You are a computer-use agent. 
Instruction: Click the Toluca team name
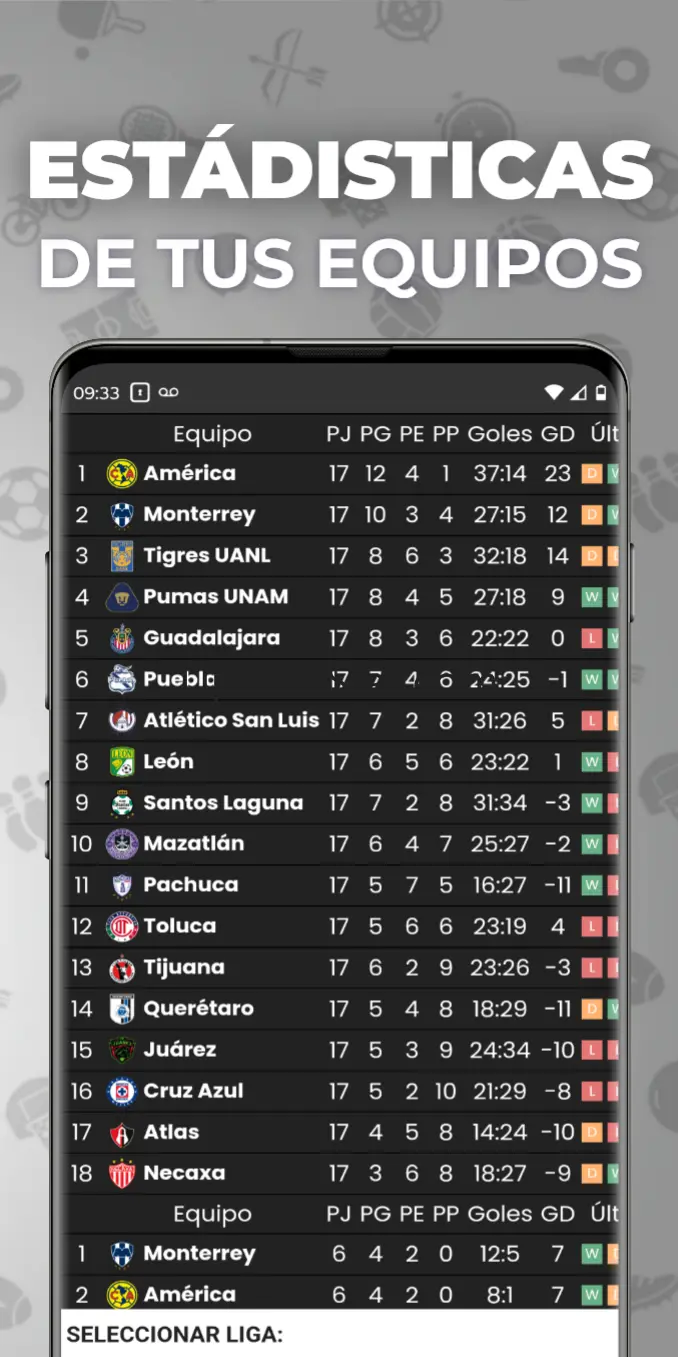click(x=180, y=926)
